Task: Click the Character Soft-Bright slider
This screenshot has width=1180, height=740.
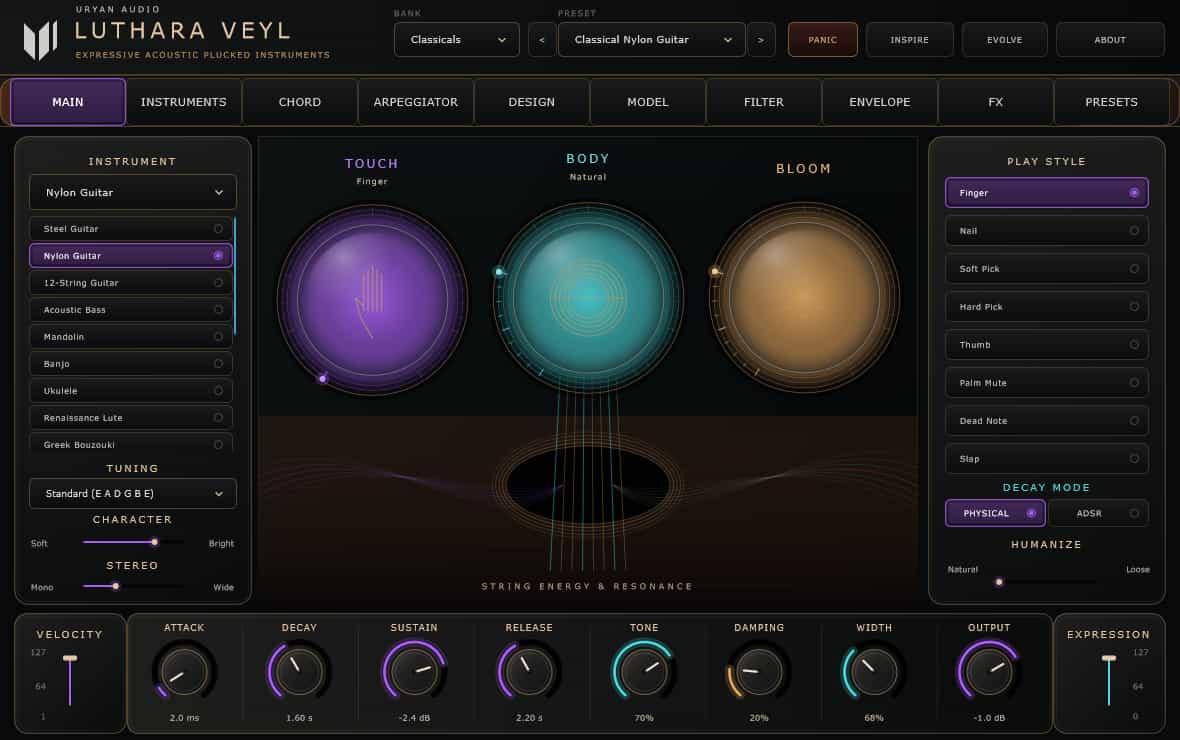Action: (x=133, y=542)
